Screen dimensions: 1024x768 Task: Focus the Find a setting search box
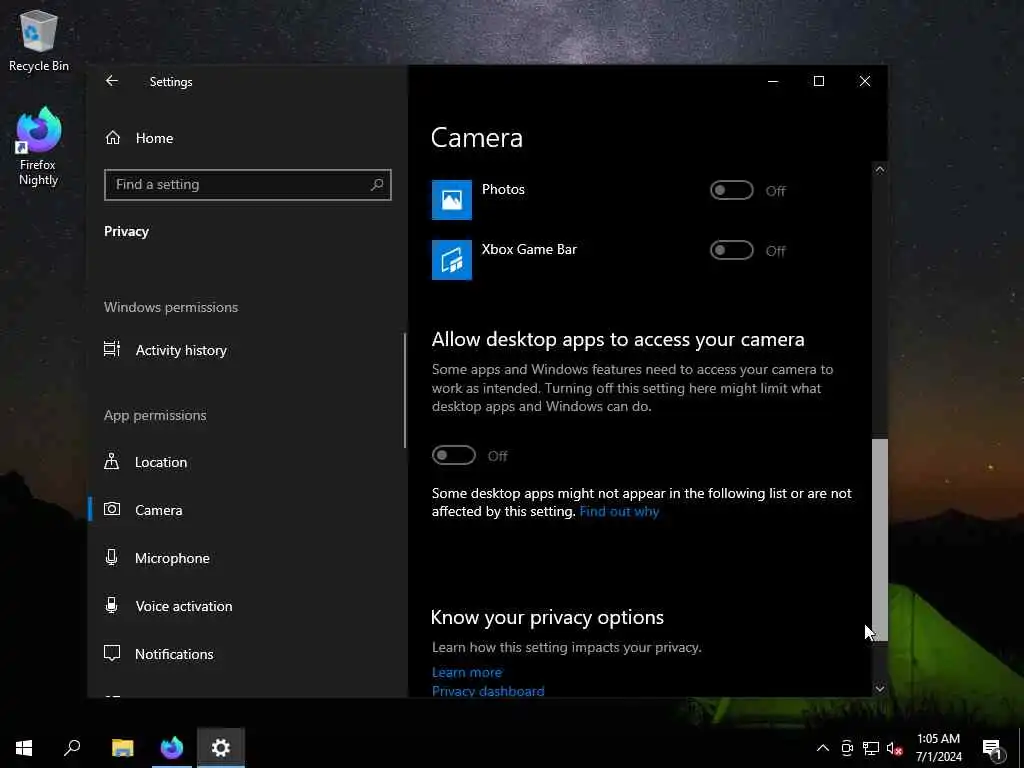pyautogui.click(x=248, y=185)
